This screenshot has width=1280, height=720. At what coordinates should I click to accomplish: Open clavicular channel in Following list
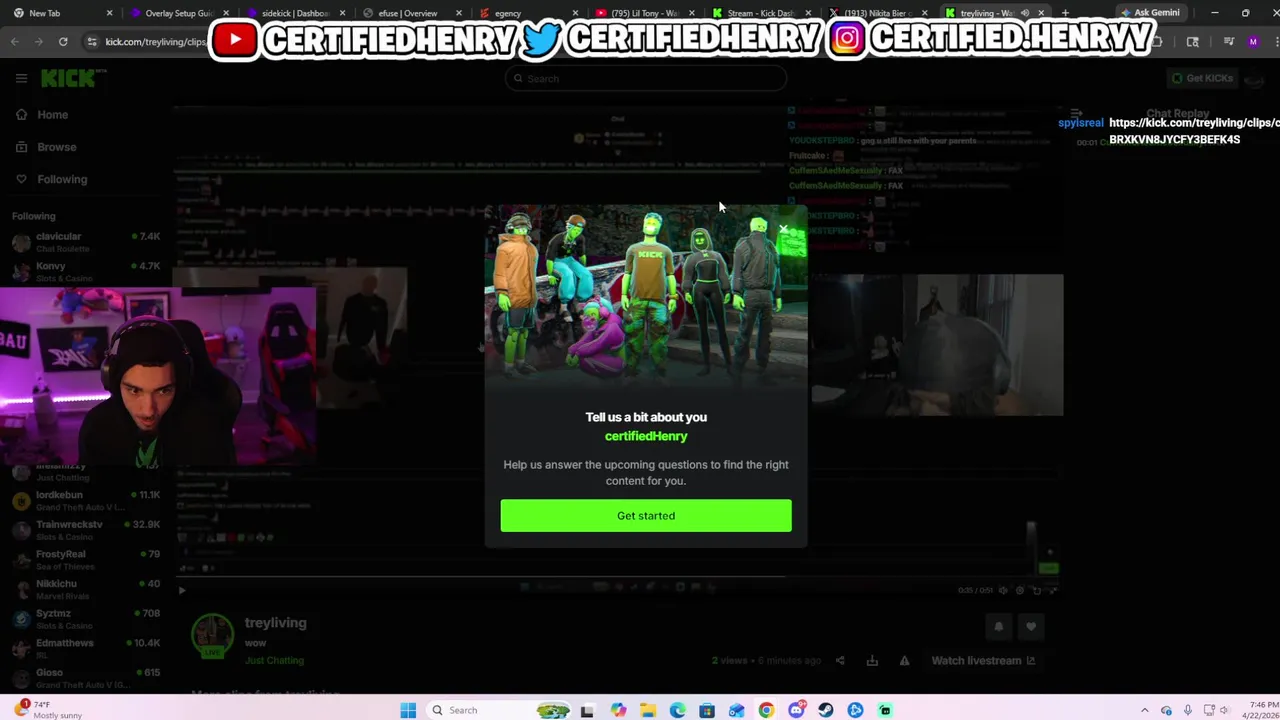pyautogui.click(x=86, y=242)
